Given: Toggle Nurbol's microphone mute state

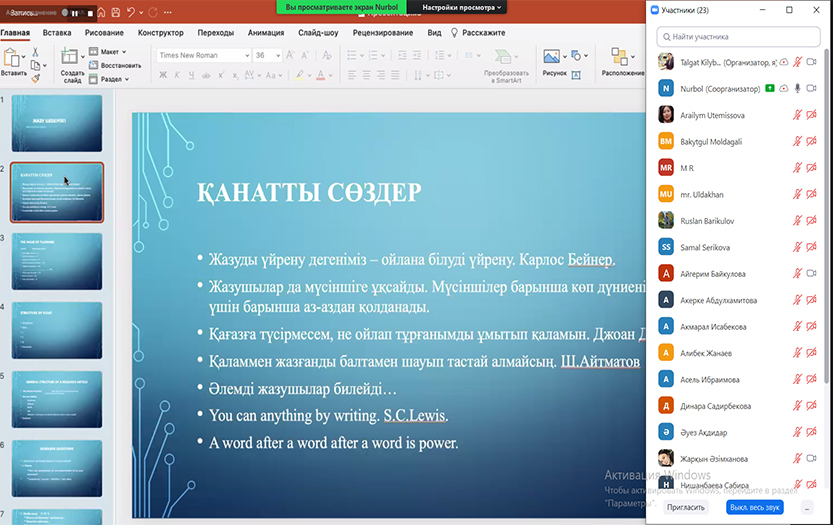Looking at the screenshot, I should (x=797, y=89).
